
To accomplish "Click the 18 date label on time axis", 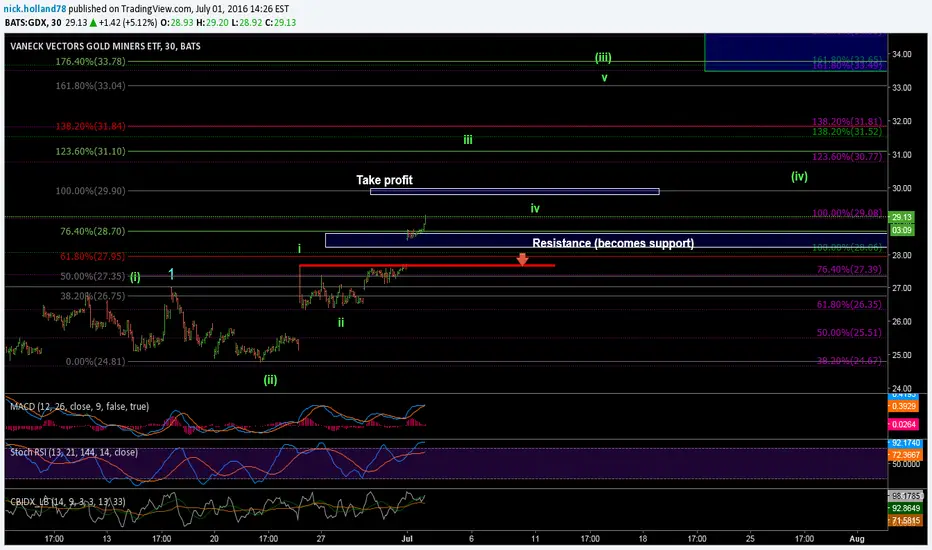I will [643, 539].
